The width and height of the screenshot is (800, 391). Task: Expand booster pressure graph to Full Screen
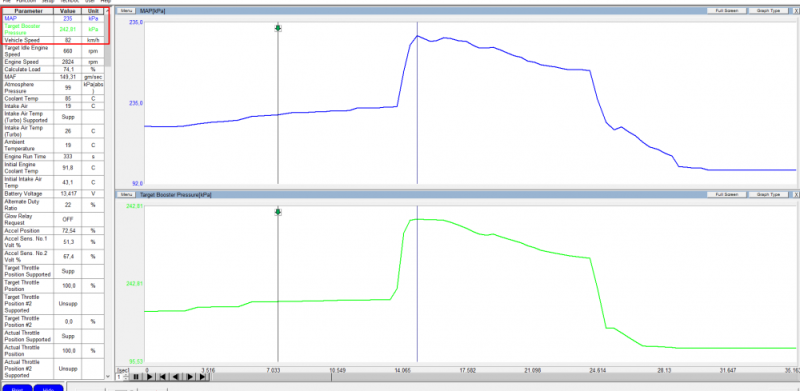(727, 194)
